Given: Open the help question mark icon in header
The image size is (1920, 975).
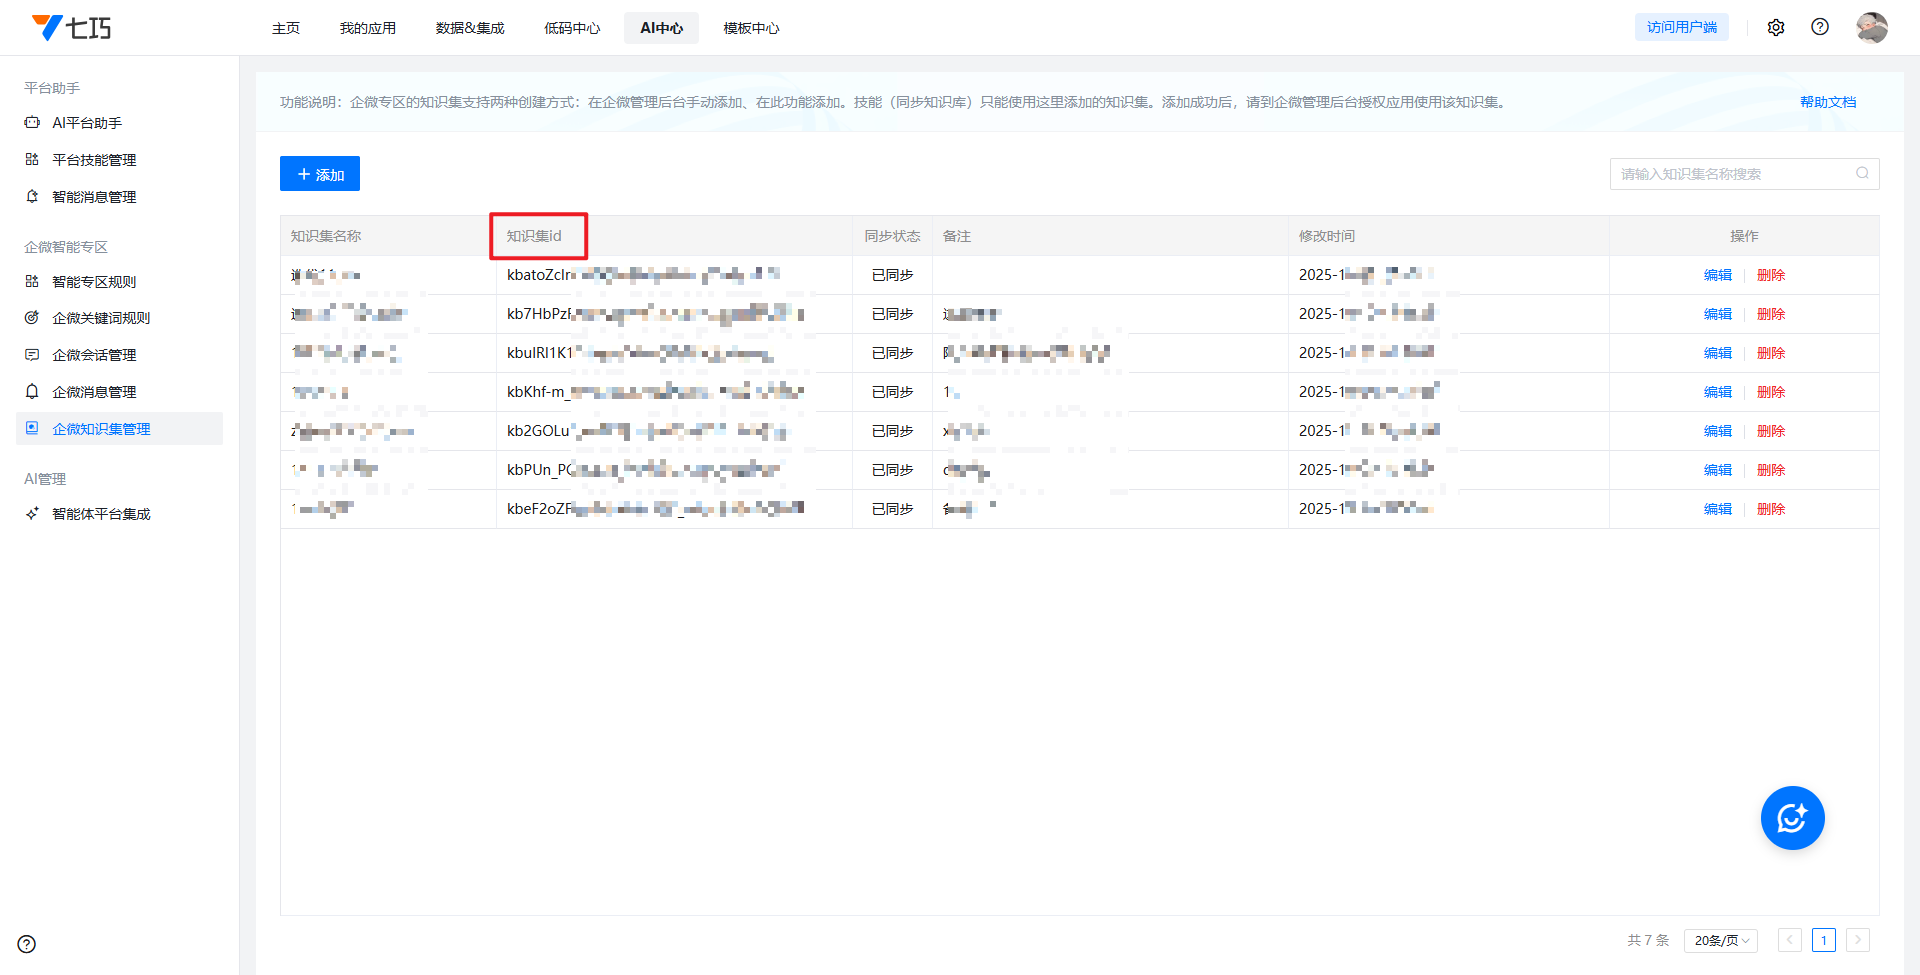Looking at the screenshot, I should (1820, 28).
